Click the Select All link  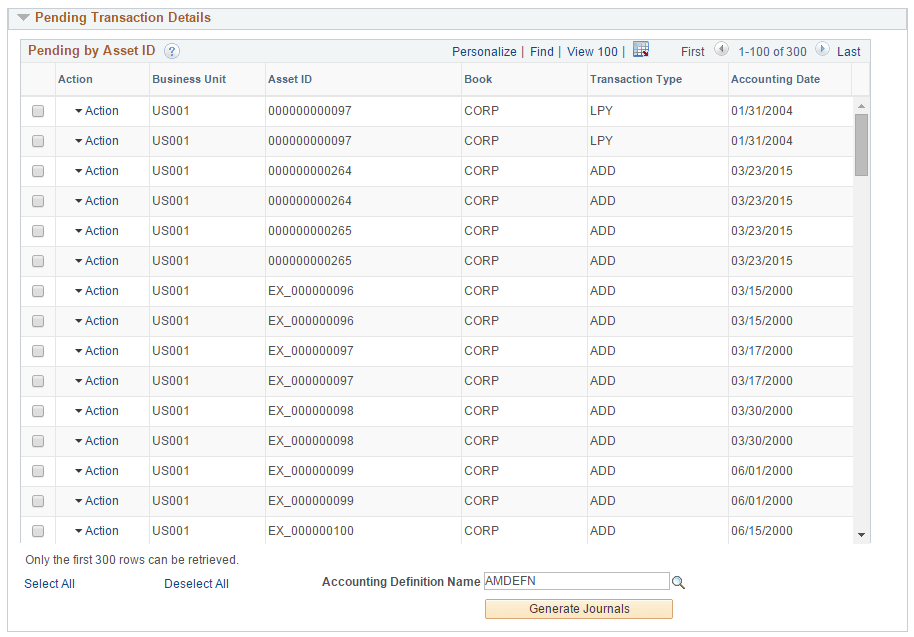(x=49, y=583)
